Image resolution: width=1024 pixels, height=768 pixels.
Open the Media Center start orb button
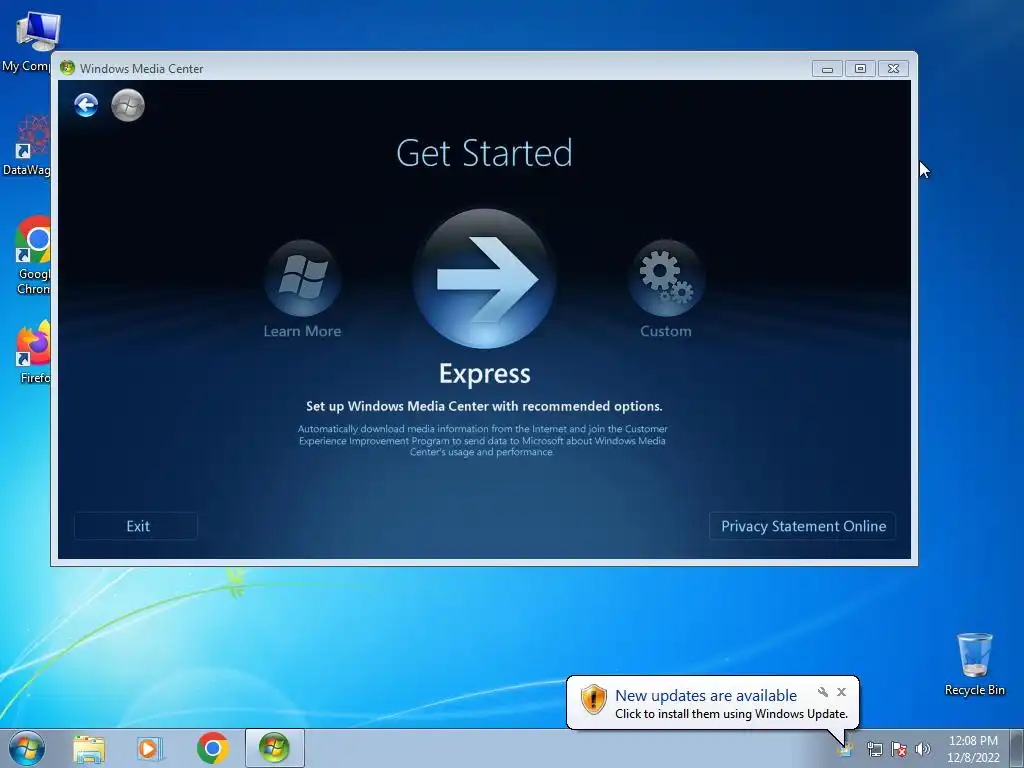coord(128,105)
